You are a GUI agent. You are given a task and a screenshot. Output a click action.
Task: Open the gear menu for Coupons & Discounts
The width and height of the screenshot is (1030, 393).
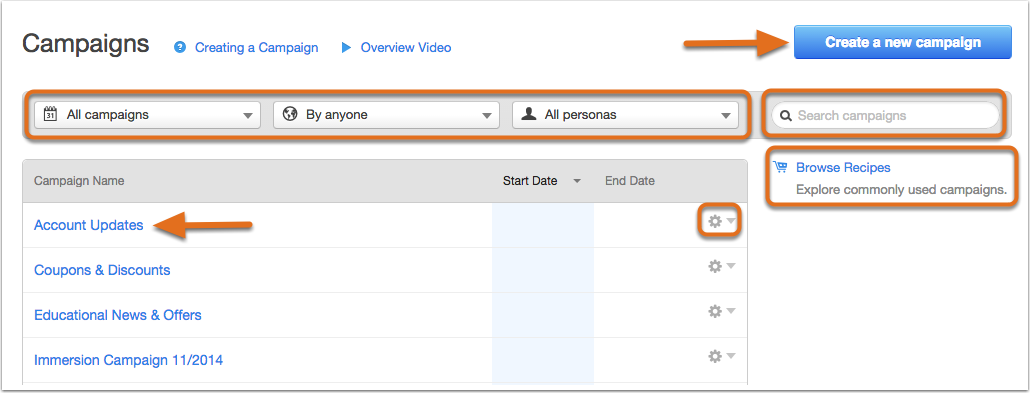click(721, 266)
